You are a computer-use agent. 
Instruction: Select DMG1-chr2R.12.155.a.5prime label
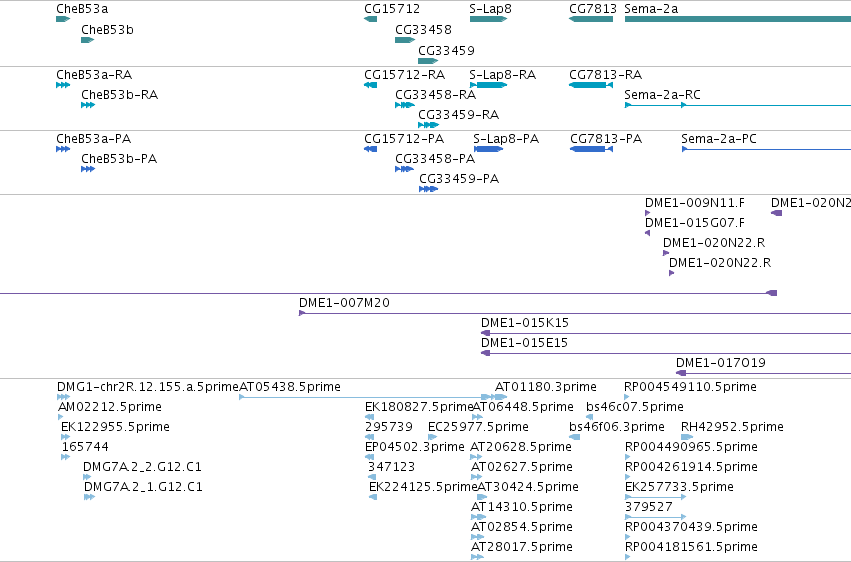(x=148, y=387)
